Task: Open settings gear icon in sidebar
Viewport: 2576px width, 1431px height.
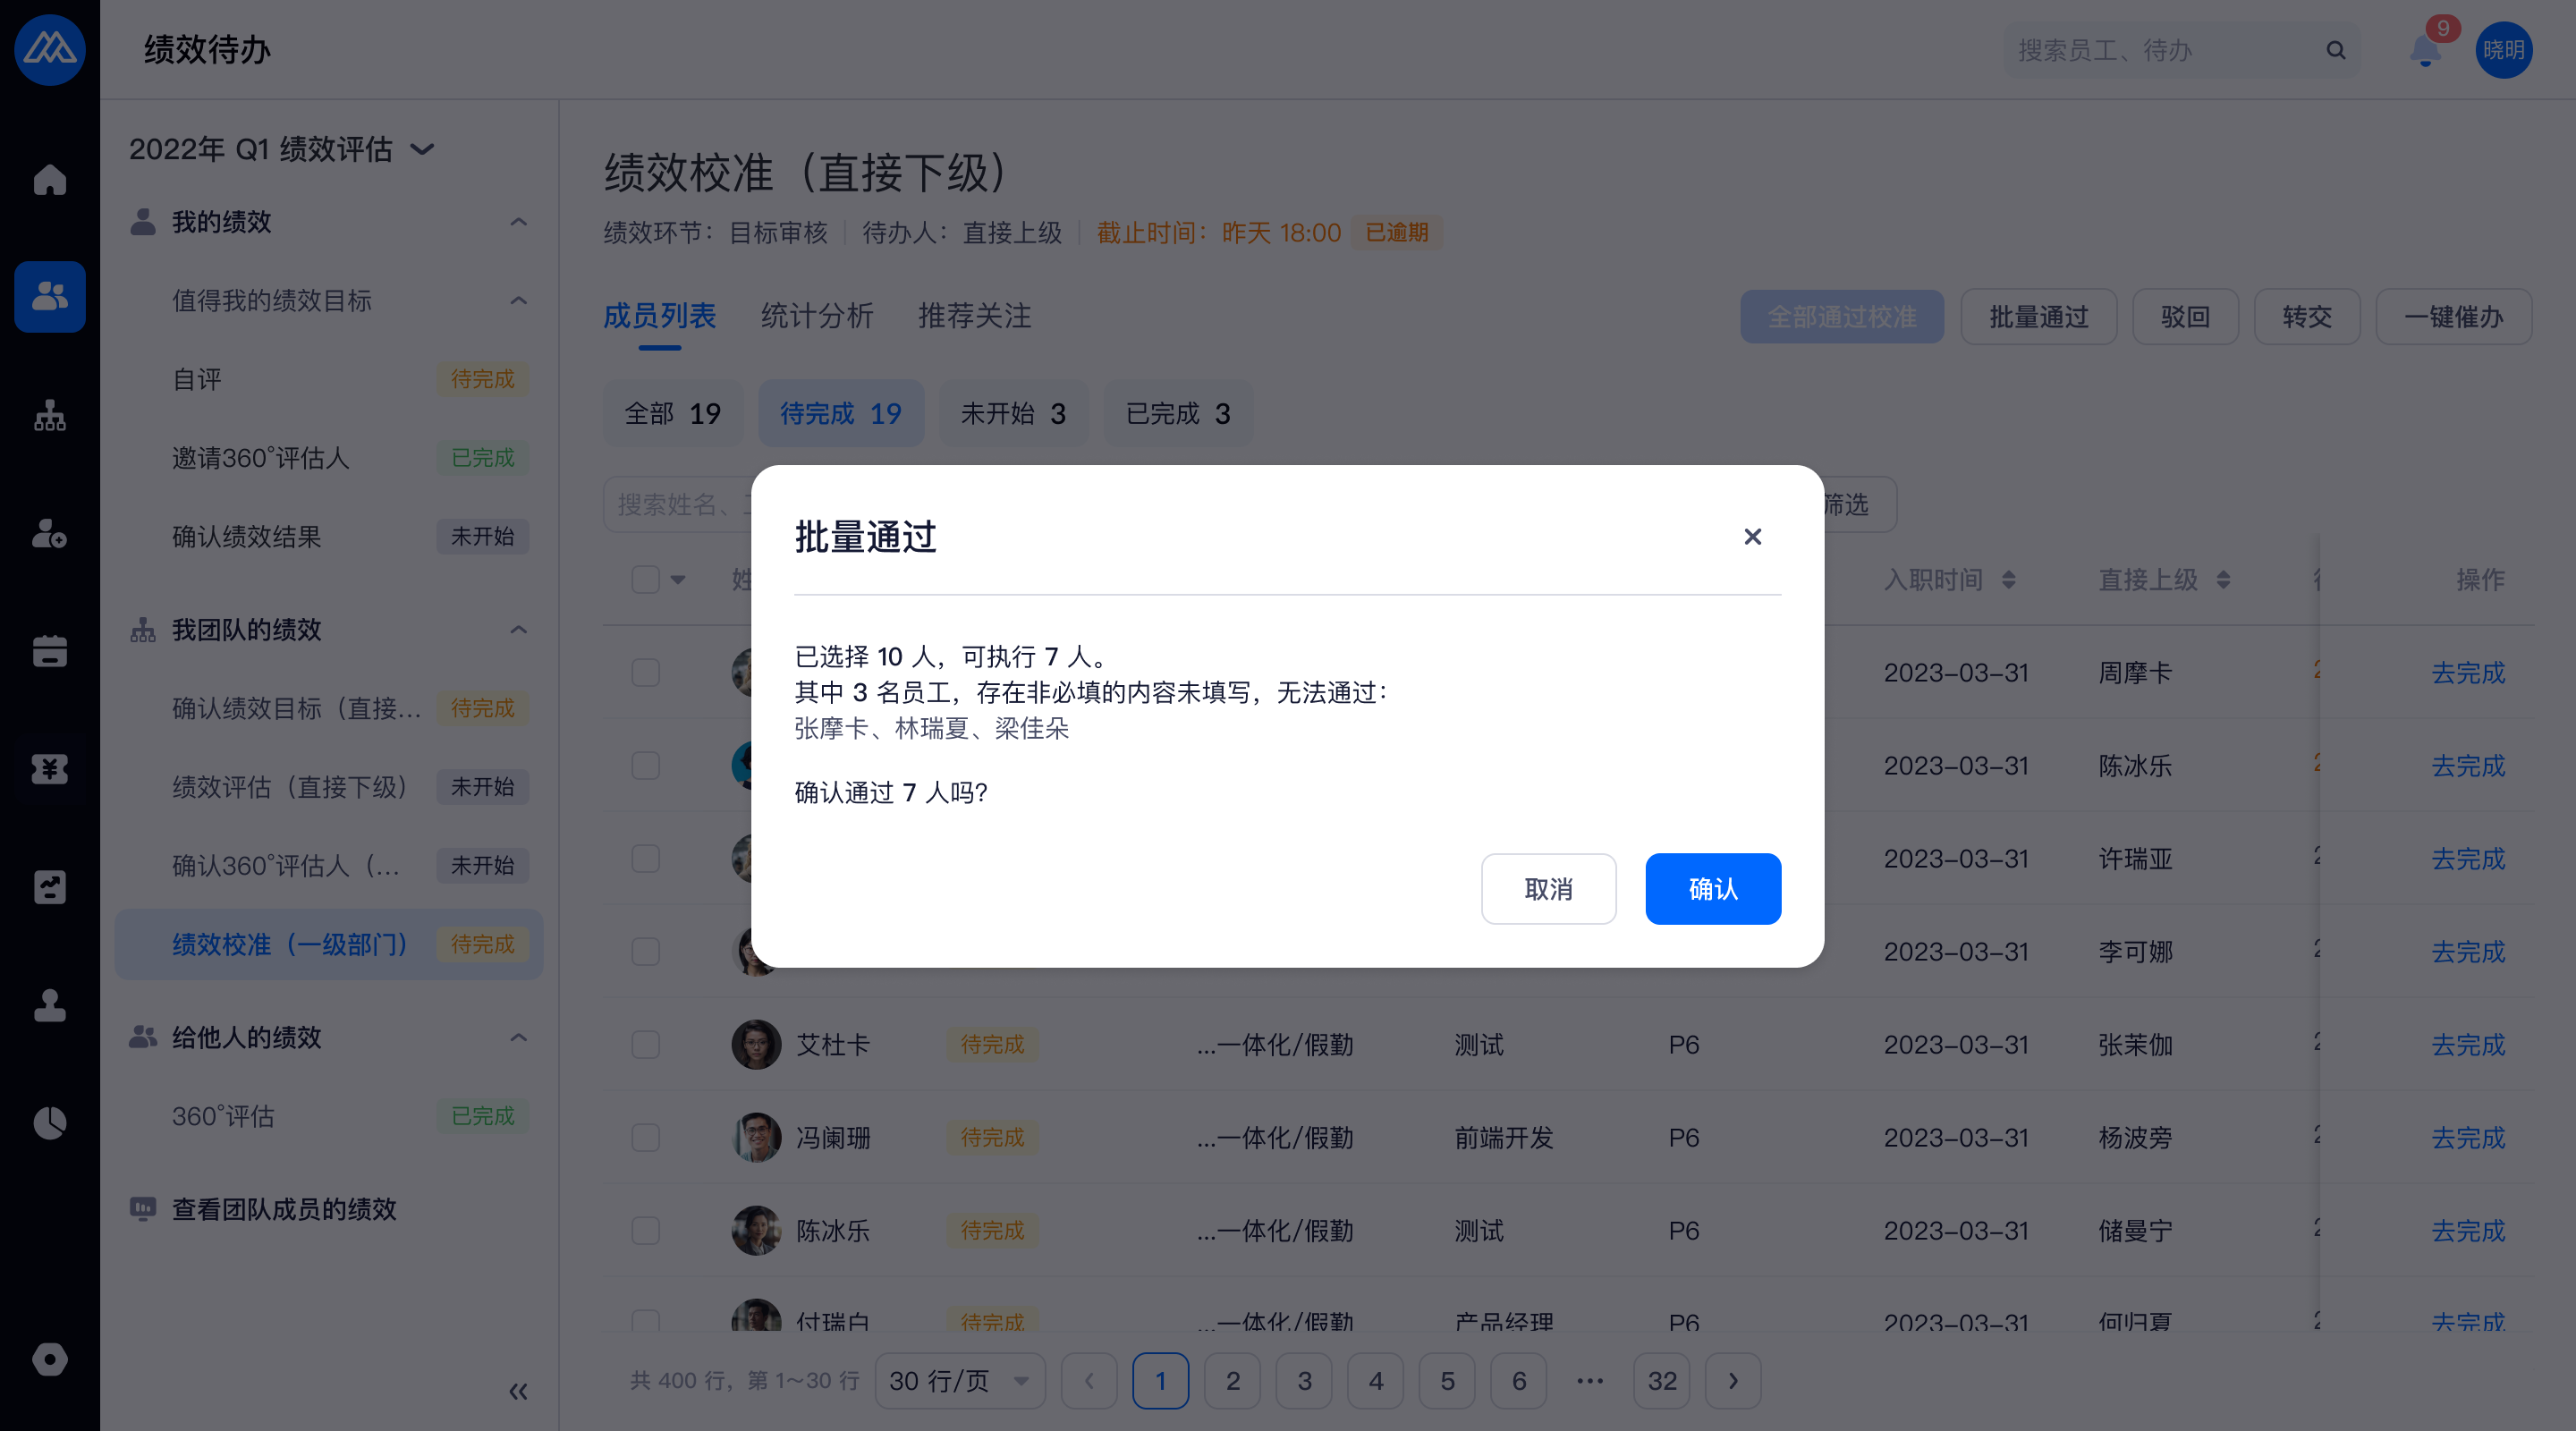Action: 49,1359
